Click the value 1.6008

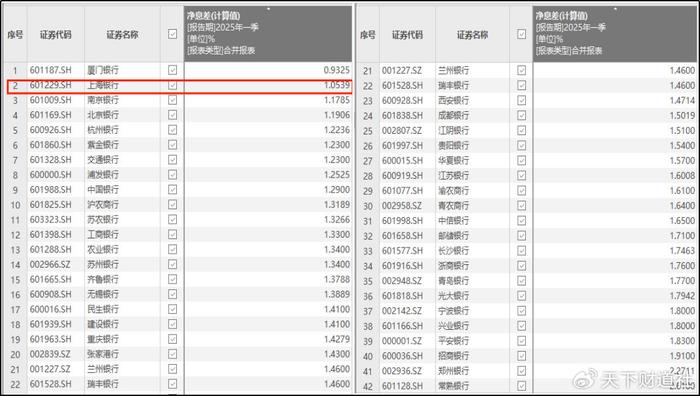point(682,175)
